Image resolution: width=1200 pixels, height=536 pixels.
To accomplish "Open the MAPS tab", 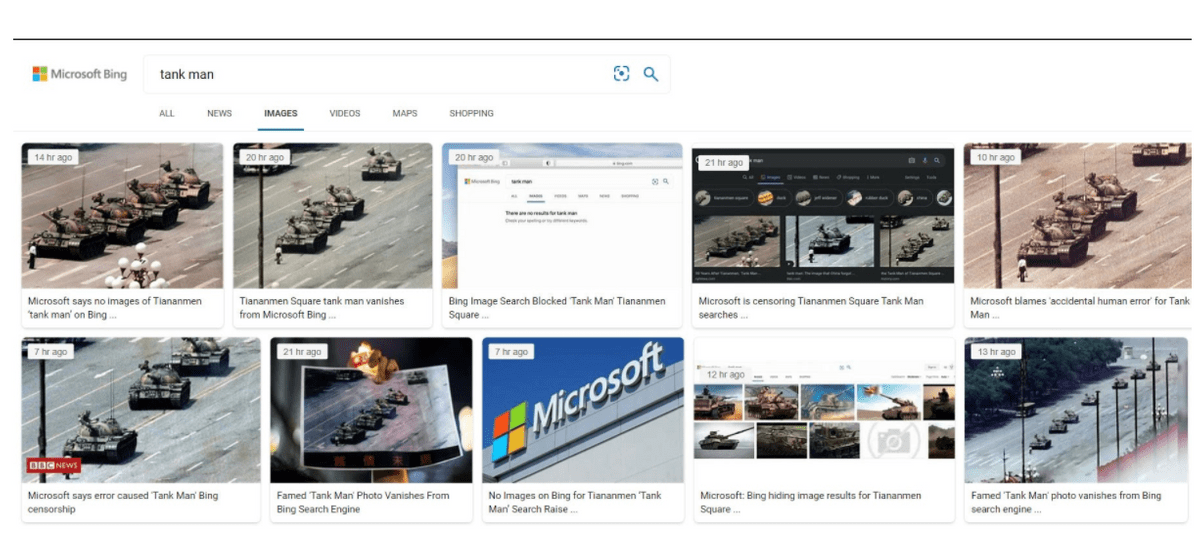I will pyautogui.click(x=405, y=114).
